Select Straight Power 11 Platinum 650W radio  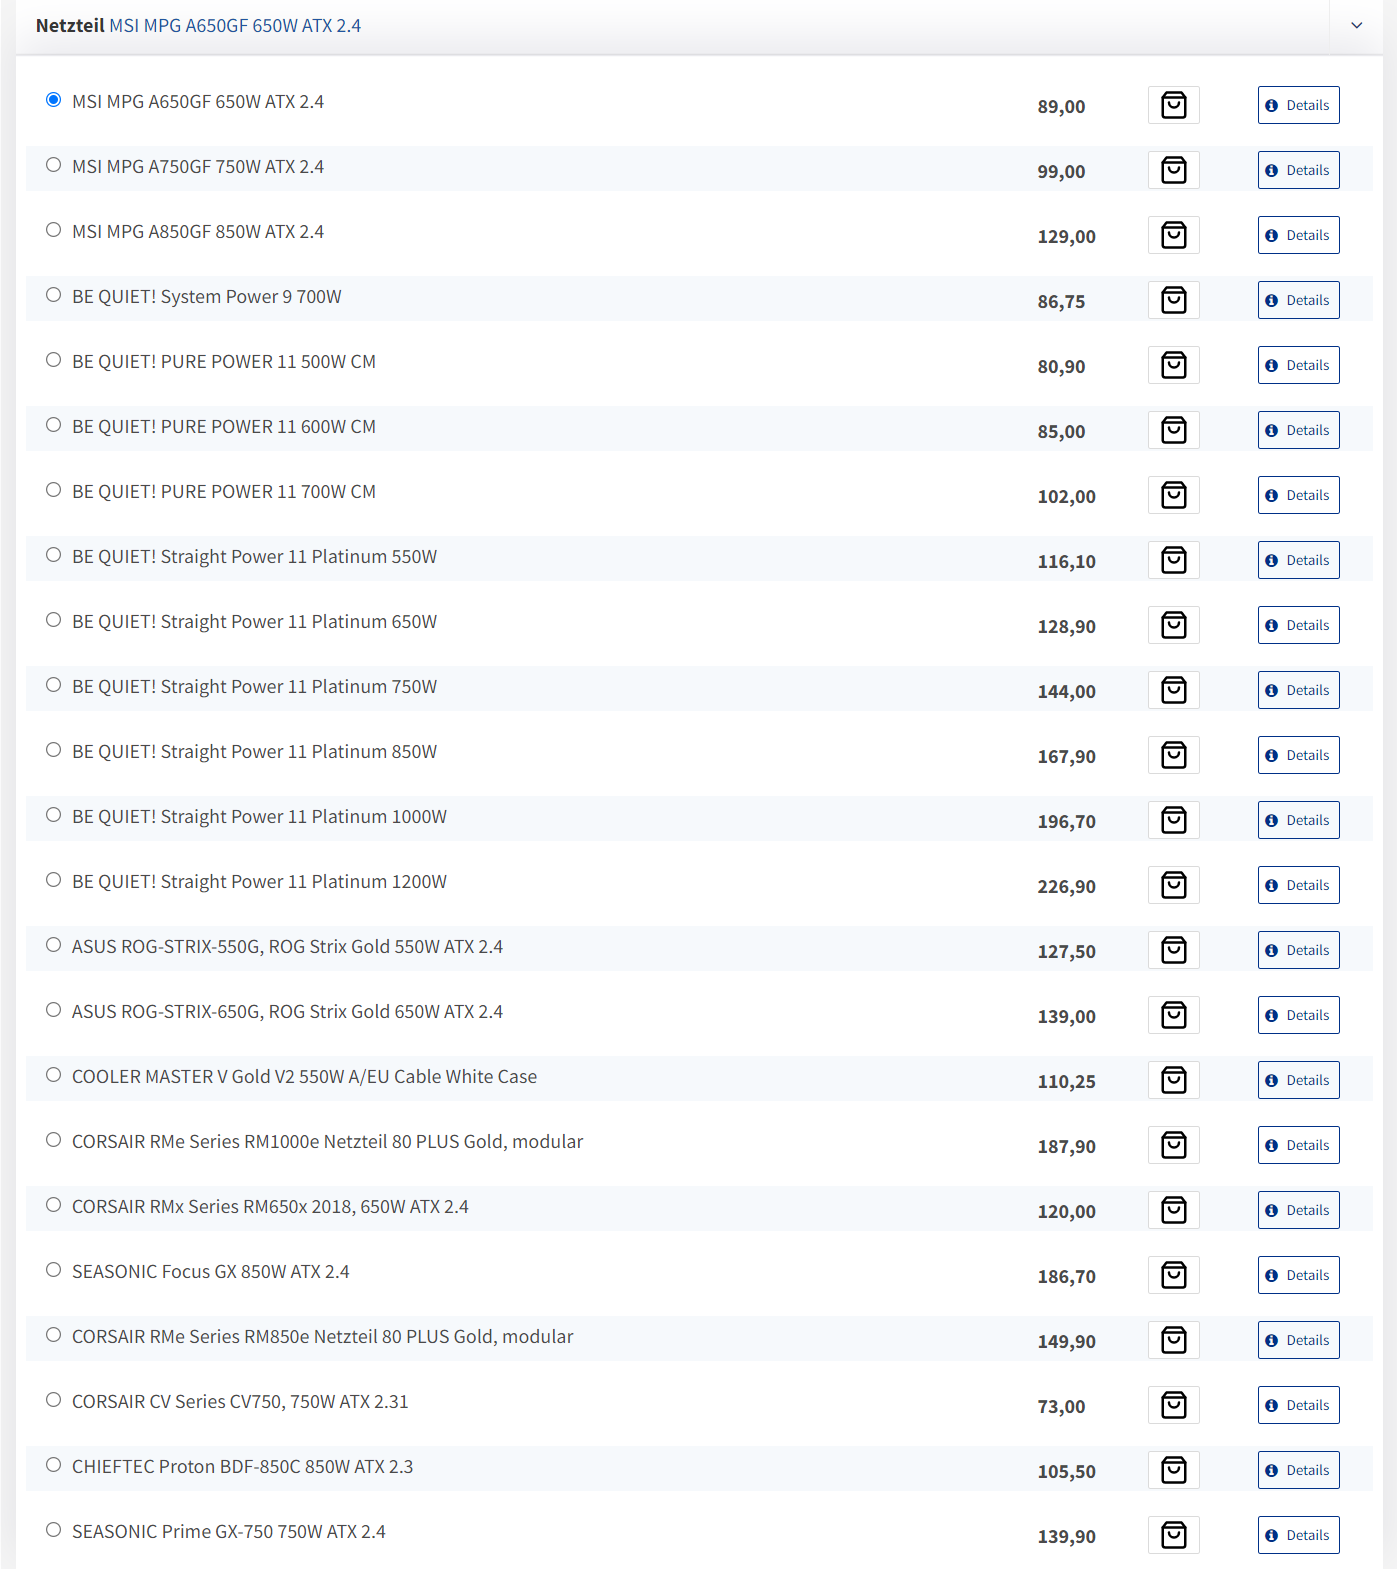point(54,620)
